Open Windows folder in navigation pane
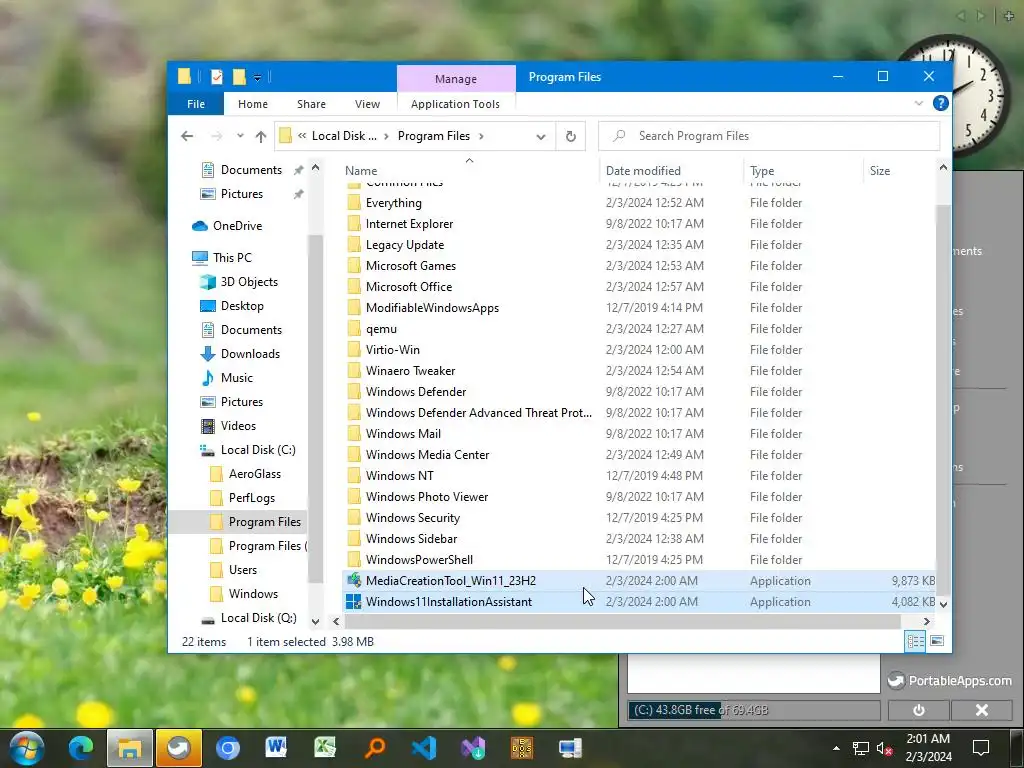Image resolution: width=1024 pixels, height=768 pixels. pyautogui.click(x=244, y=594)
